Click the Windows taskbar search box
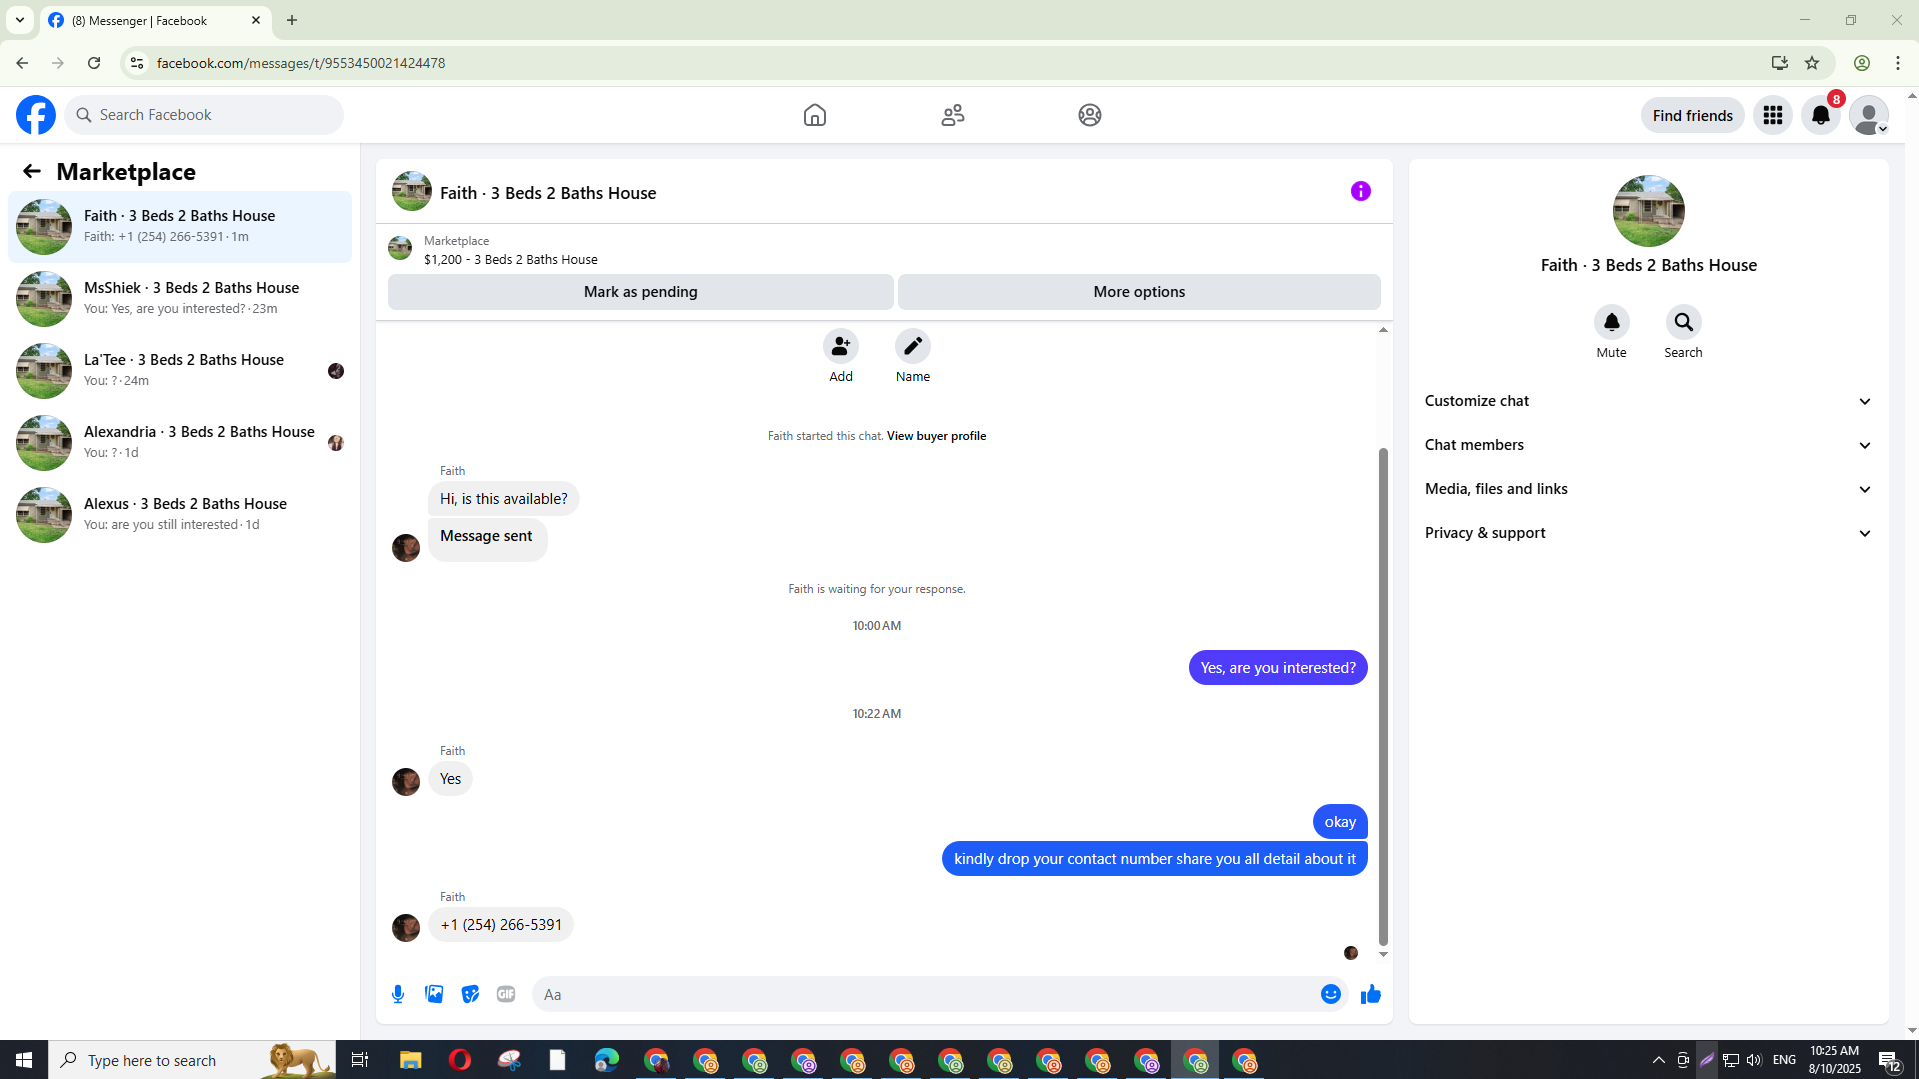Image resolution: width=1919 pixels, height=1079 pixels. point(192,1060)
